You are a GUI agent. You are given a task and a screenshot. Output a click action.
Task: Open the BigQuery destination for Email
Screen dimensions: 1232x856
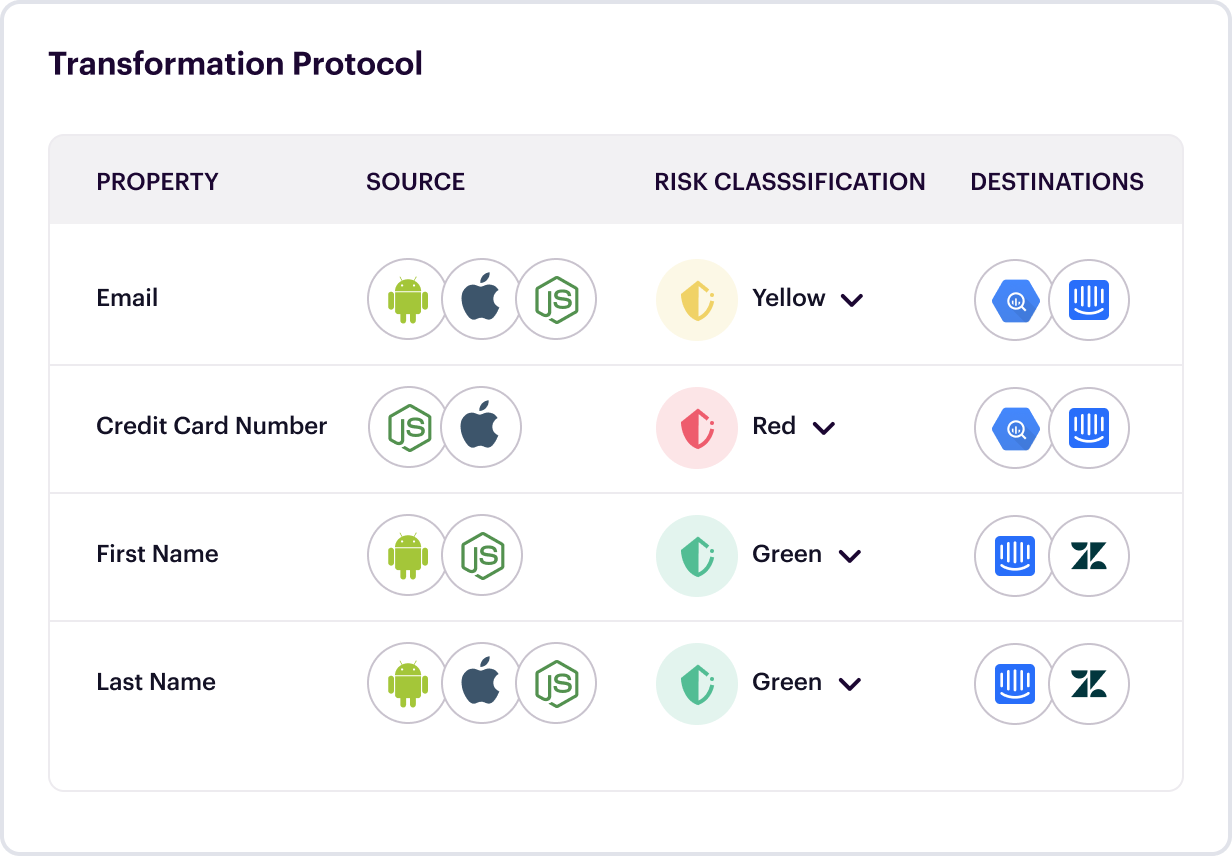(1014, 300)
